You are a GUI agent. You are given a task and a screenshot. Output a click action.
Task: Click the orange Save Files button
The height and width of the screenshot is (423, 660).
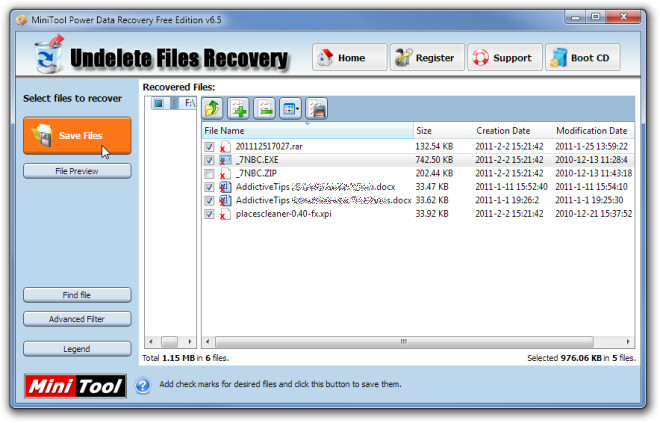pyautogui.click(x=77, y=136)
